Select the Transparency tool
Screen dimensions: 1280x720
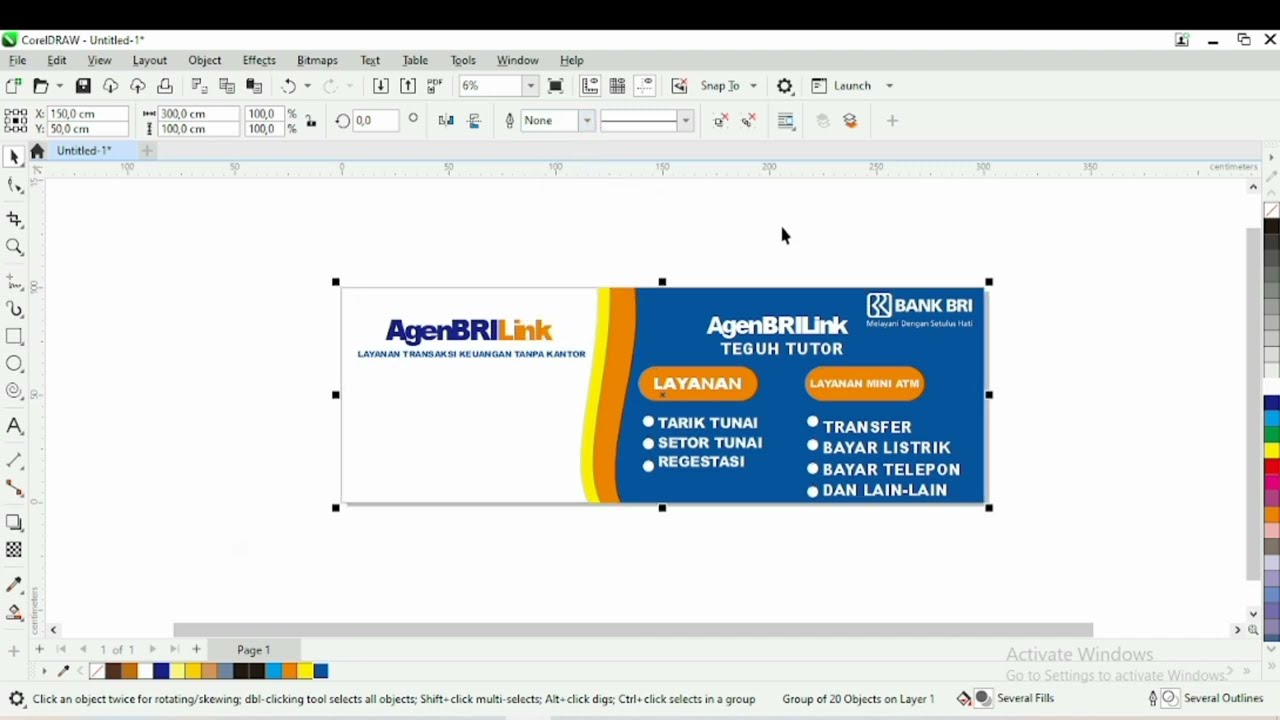point(14,550)
